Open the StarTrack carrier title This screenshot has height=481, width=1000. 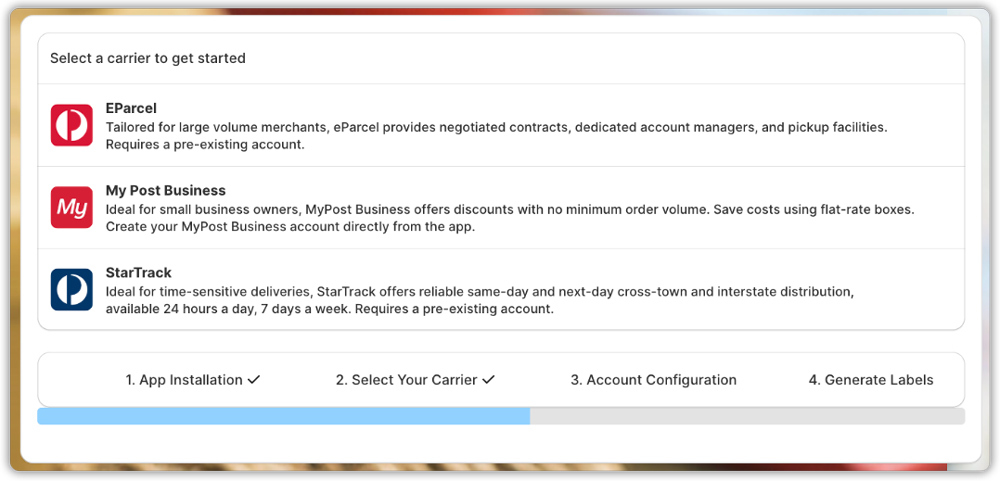point(138,273)
